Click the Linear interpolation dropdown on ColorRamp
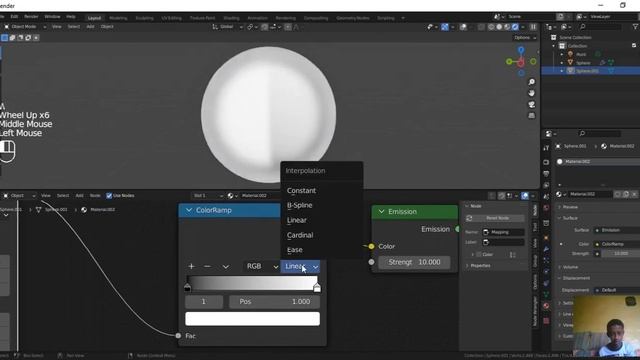 click(300, 267)
